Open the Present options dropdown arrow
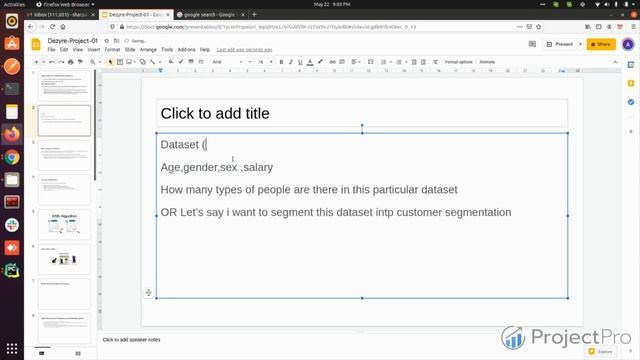The width and height of the screenshot is (640, 360). click(x=580, y=44)
